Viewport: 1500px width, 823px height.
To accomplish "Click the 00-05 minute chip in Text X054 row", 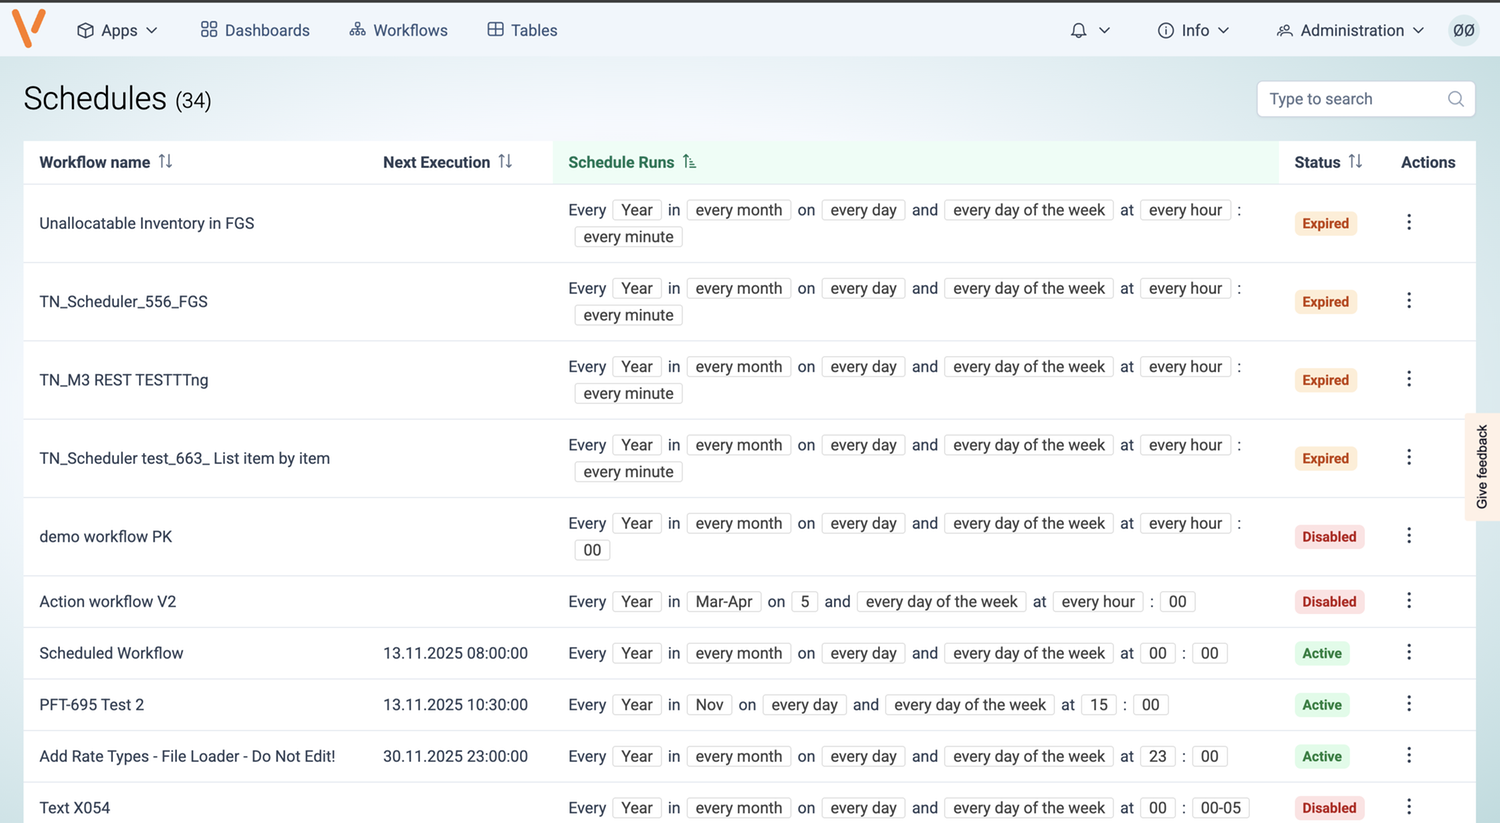I will point(1221,807).
